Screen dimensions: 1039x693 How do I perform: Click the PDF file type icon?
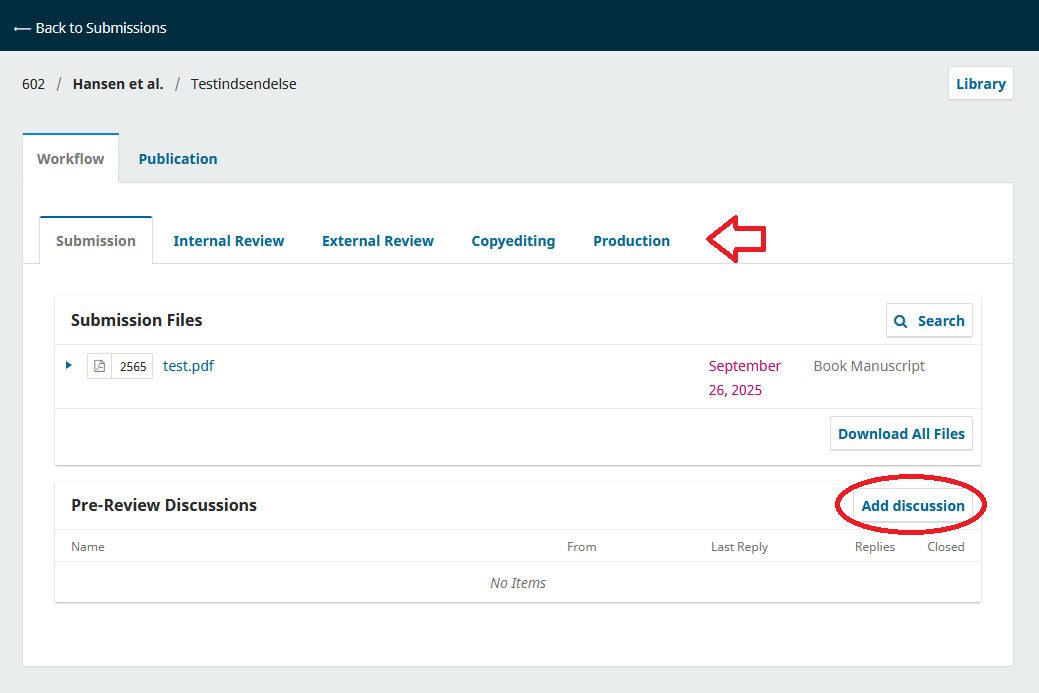click(x=99, y=366)
